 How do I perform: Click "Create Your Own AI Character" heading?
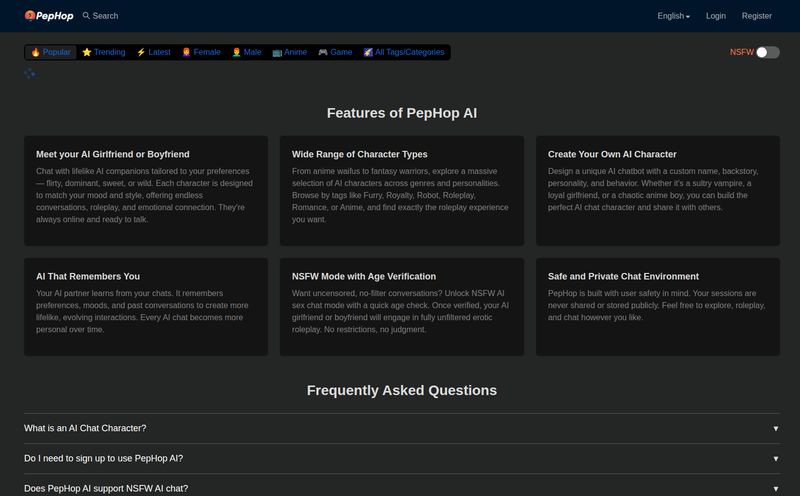[x=612, y=154]
